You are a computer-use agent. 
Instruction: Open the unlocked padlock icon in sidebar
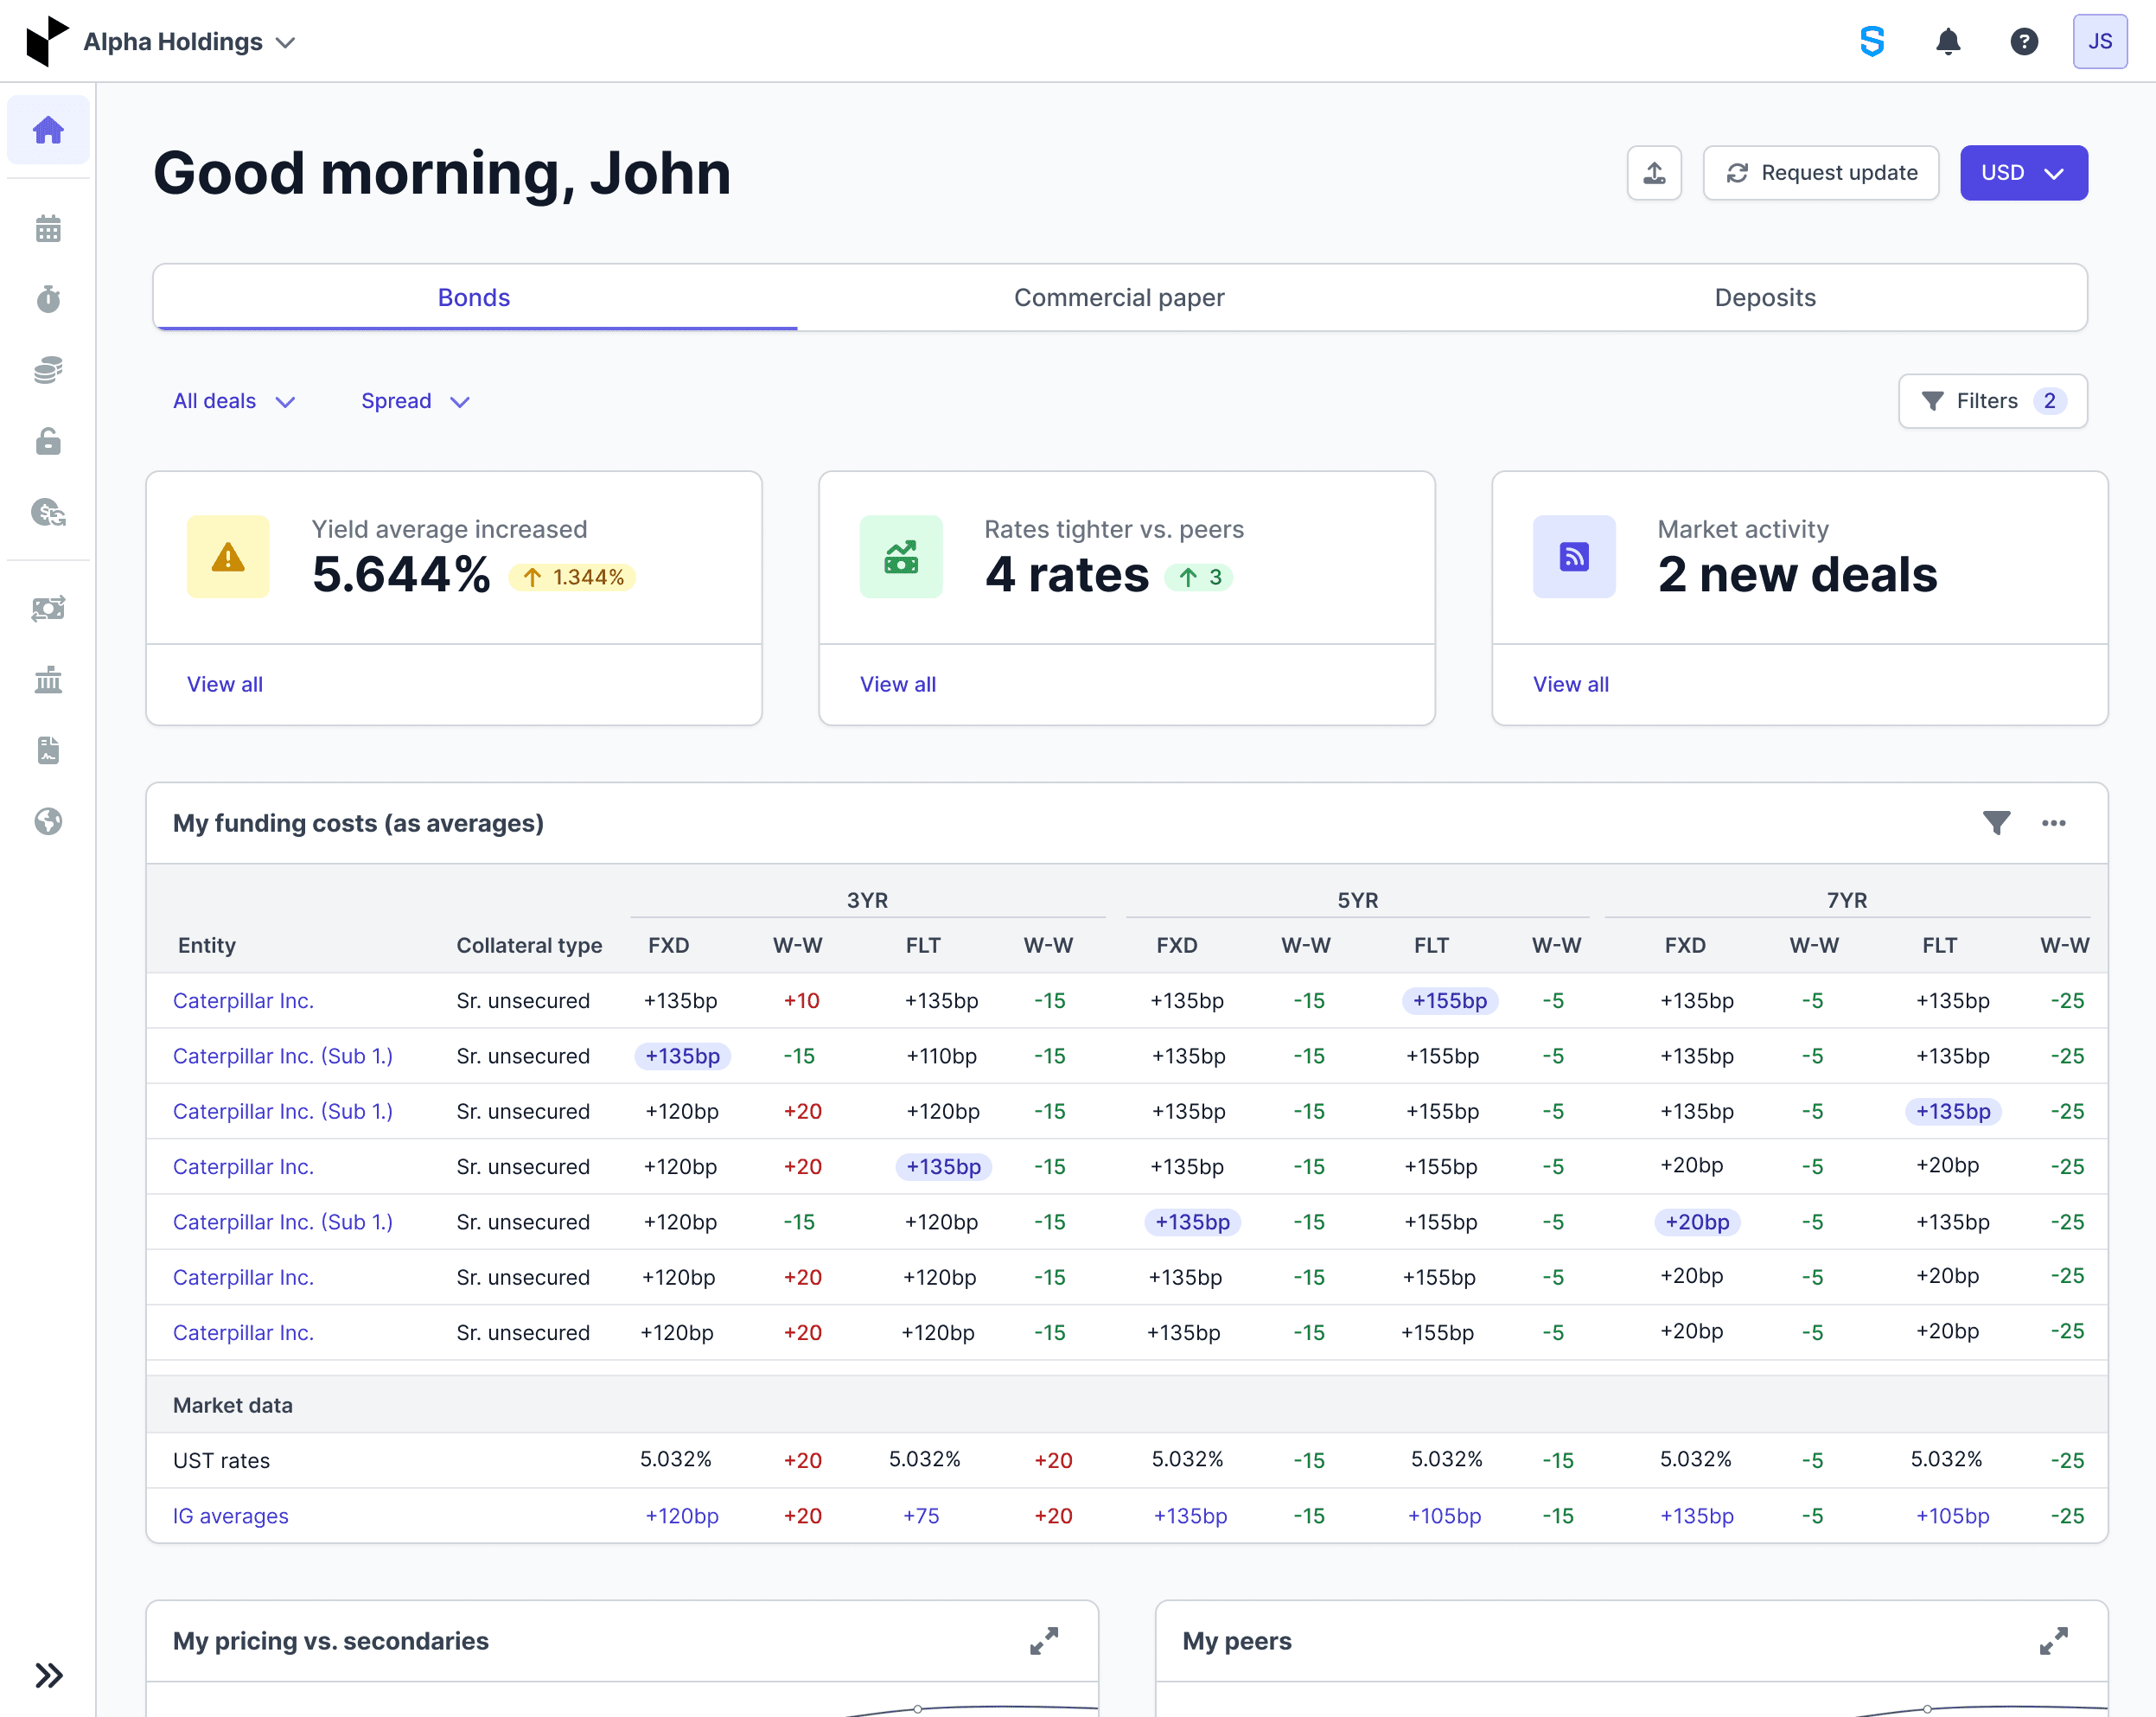[x=48, y=441]
